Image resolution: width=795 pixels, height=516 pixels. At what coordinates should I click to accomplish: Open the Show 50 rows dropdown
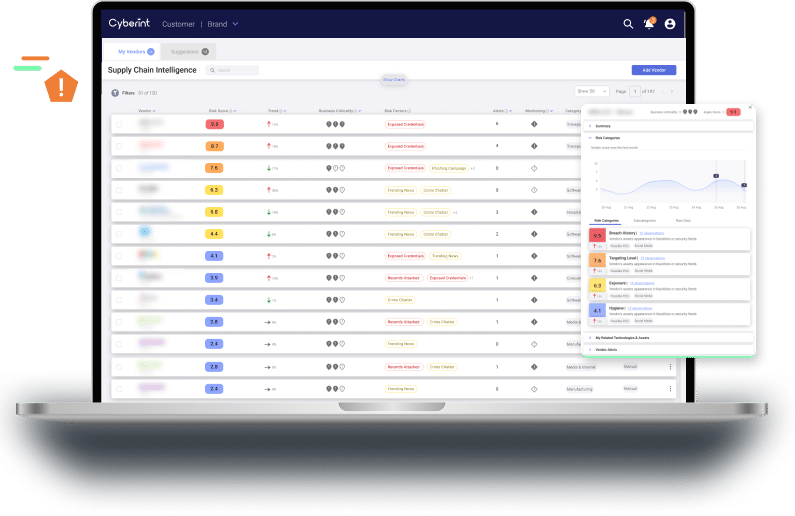pyautogui.click(x=592, y=91)
